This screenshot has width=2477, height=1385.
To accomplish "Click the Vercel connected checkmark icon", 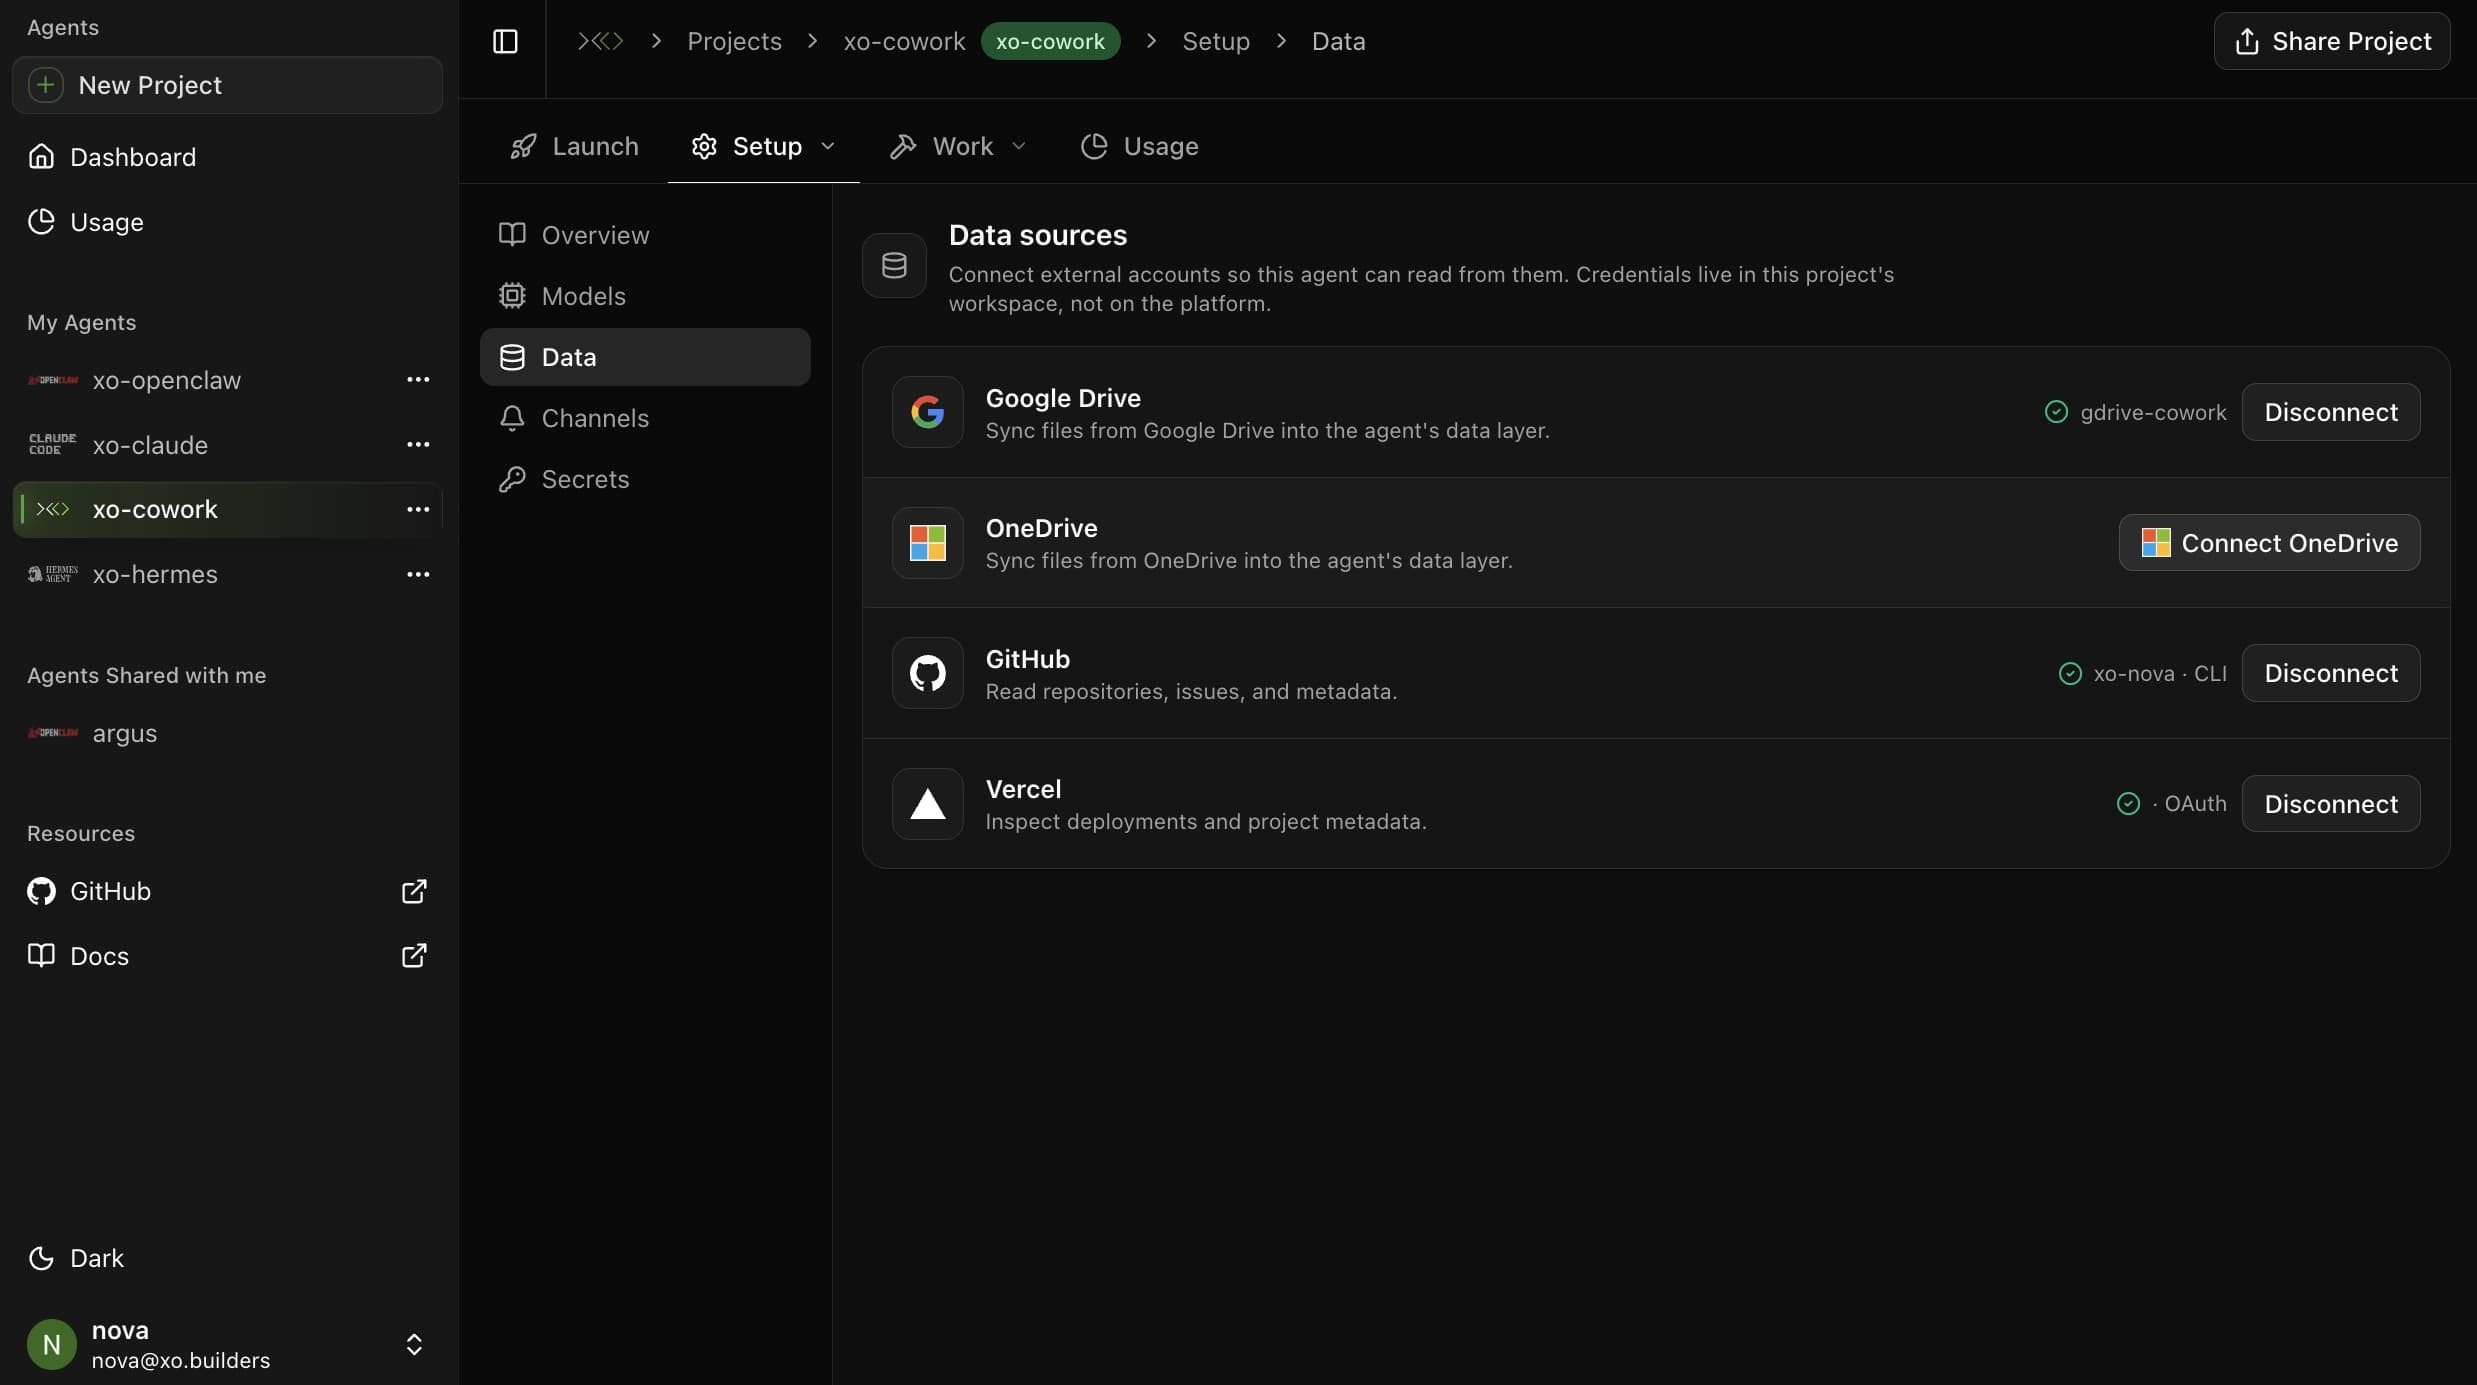I will pos(2128,804).
